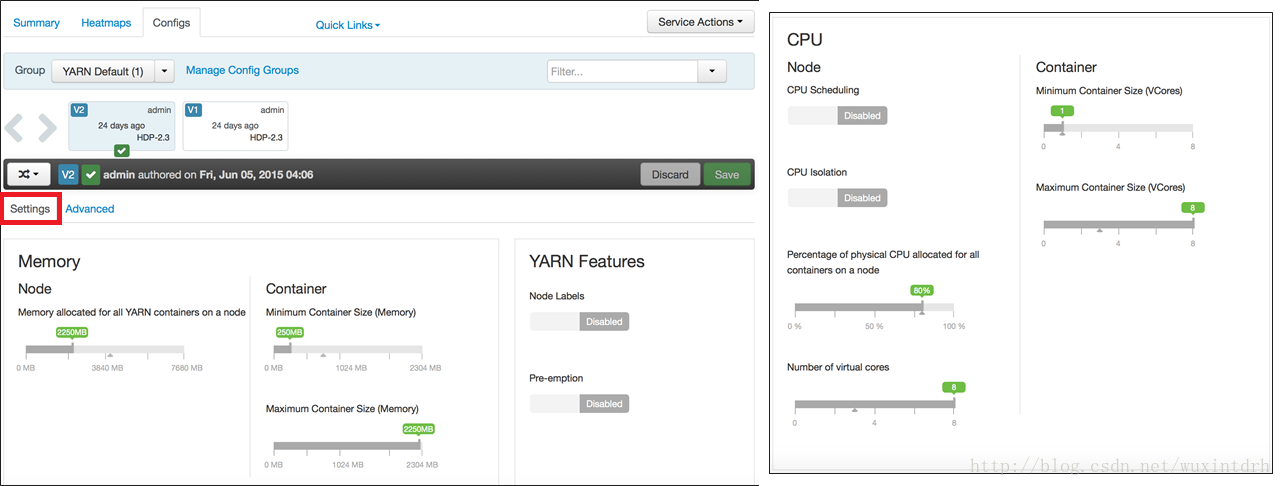This screenshot has width=1281, height=486.
Task: Click the Minimum Container Size (VCores) slider
Action: [1118, 128]
